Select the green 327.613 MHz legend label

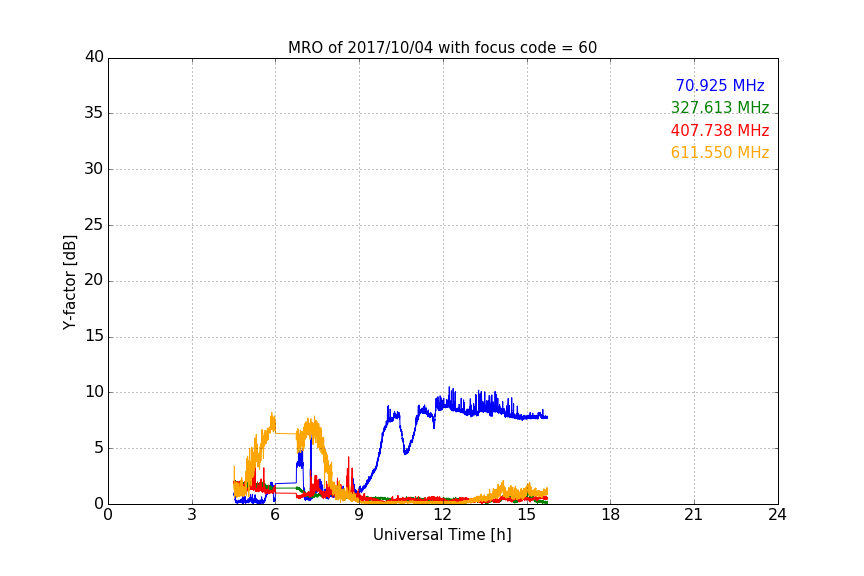(720, 107)
